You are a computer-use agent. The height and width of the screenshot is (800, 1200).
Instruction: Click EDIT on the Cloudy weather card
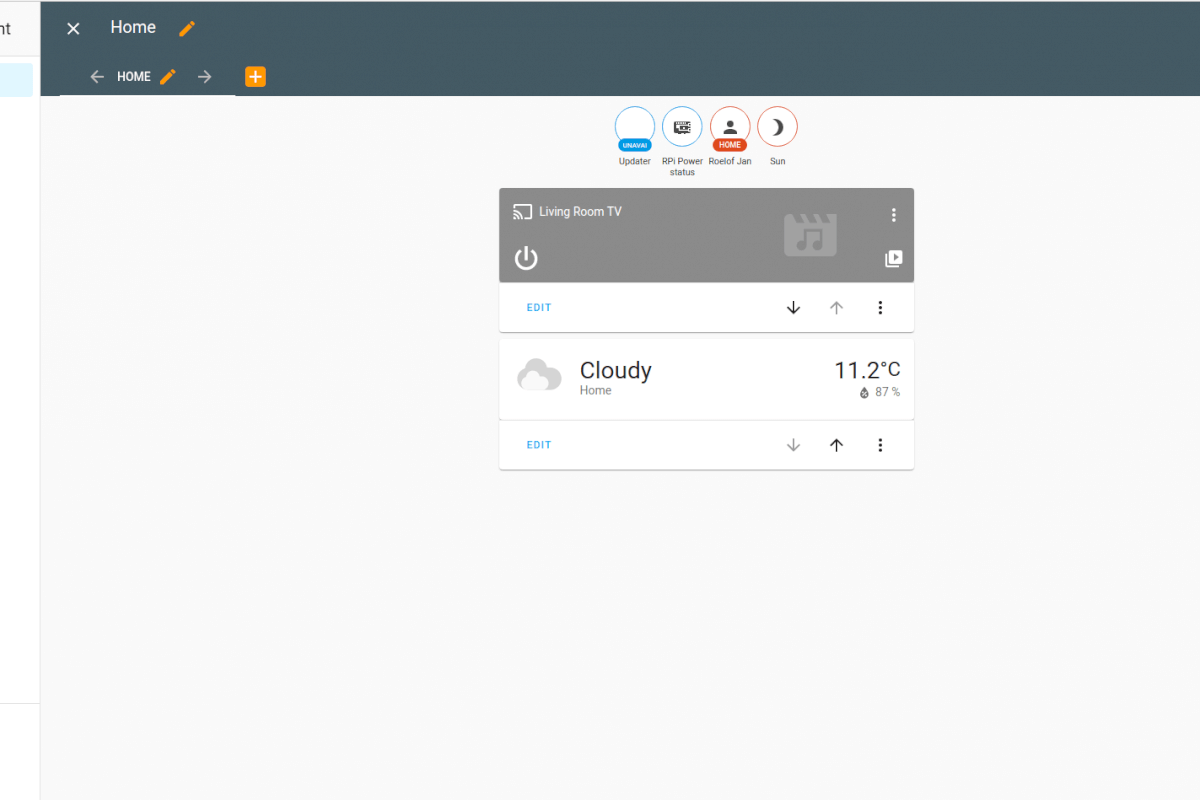tap(538, 444)
